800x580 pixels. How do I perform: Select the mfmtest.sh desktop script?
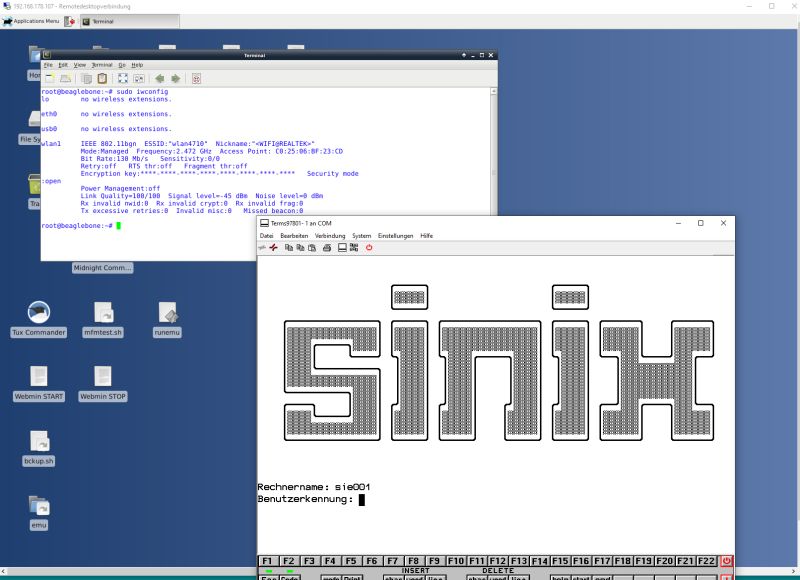tap(103, 313)
